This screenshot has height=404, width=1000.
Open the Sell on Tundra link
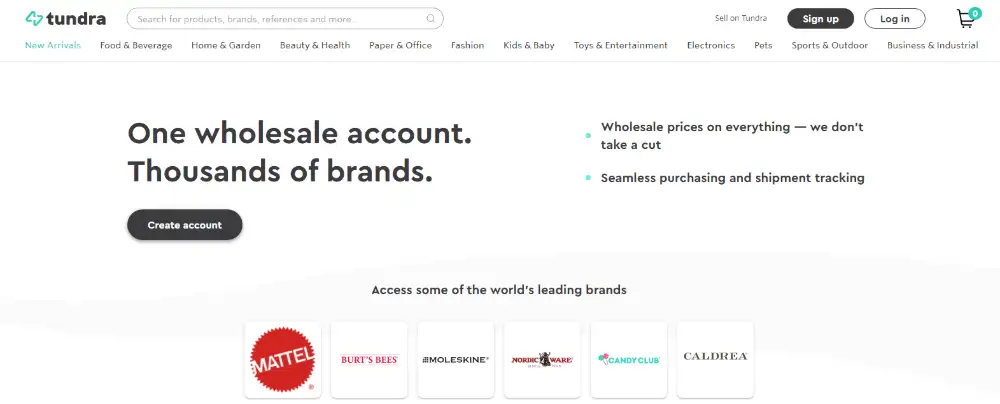point(741,19)
